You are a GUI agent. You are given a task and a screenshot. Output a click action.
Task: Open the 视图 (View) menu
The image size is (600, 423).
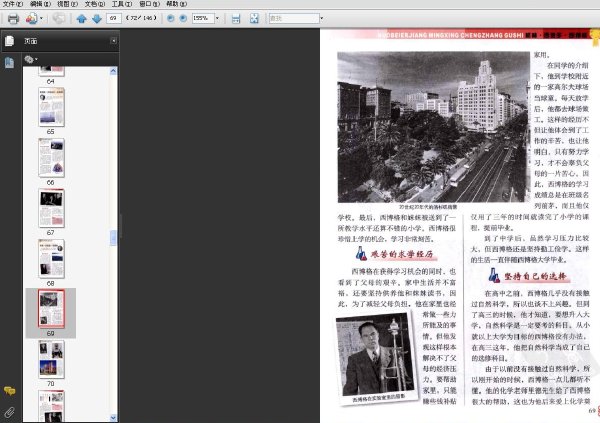coord(67,4)
